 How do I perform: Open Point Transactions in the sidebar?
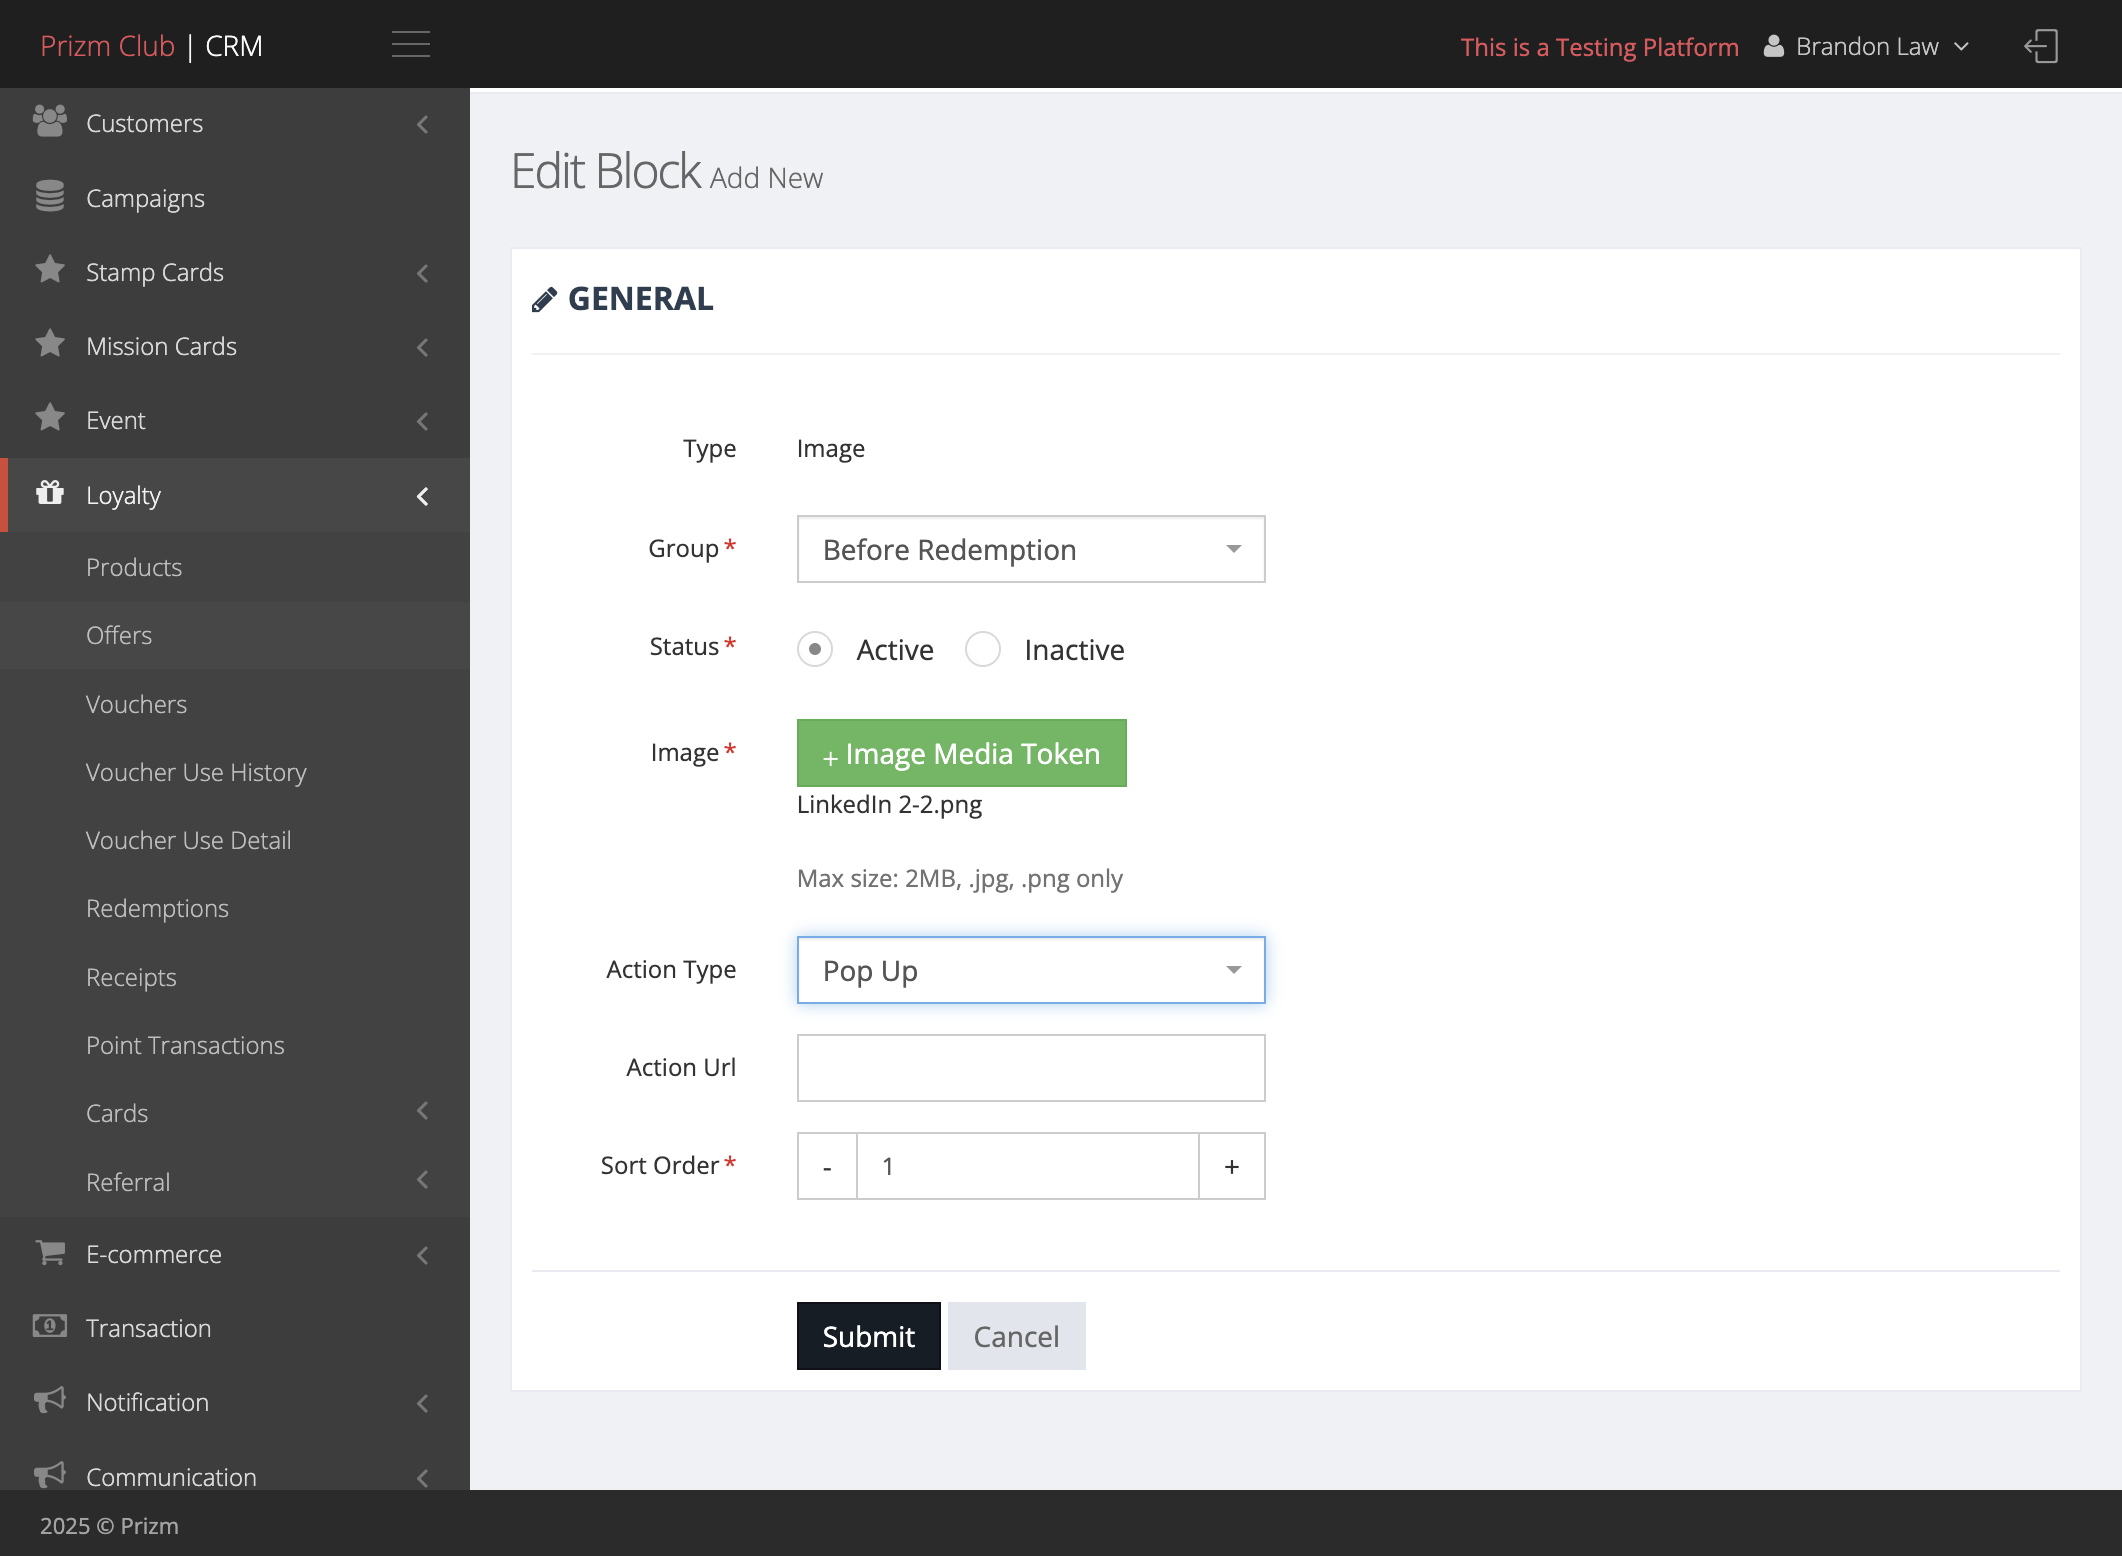185,1045
